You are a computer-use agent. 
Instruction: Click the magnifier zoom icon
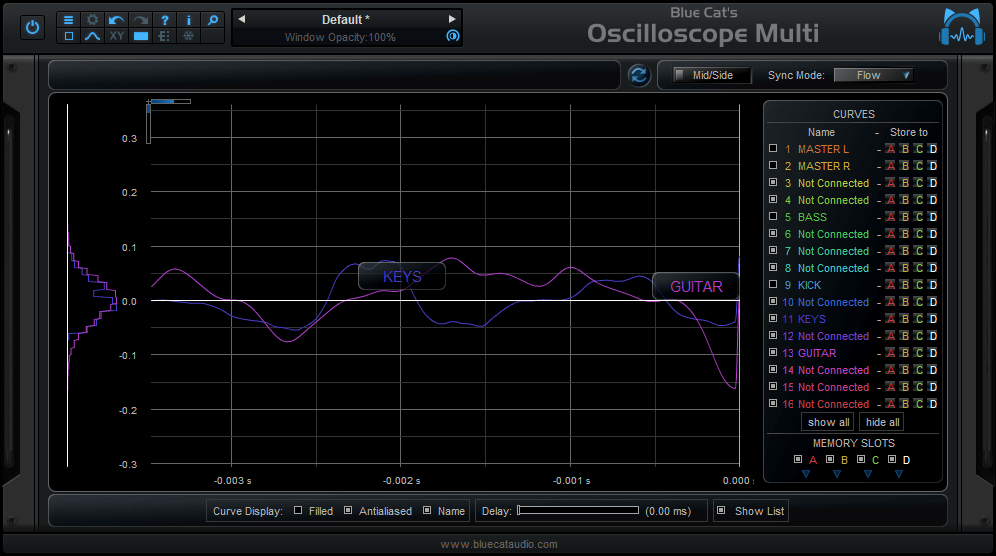click(x=213, y=20)
